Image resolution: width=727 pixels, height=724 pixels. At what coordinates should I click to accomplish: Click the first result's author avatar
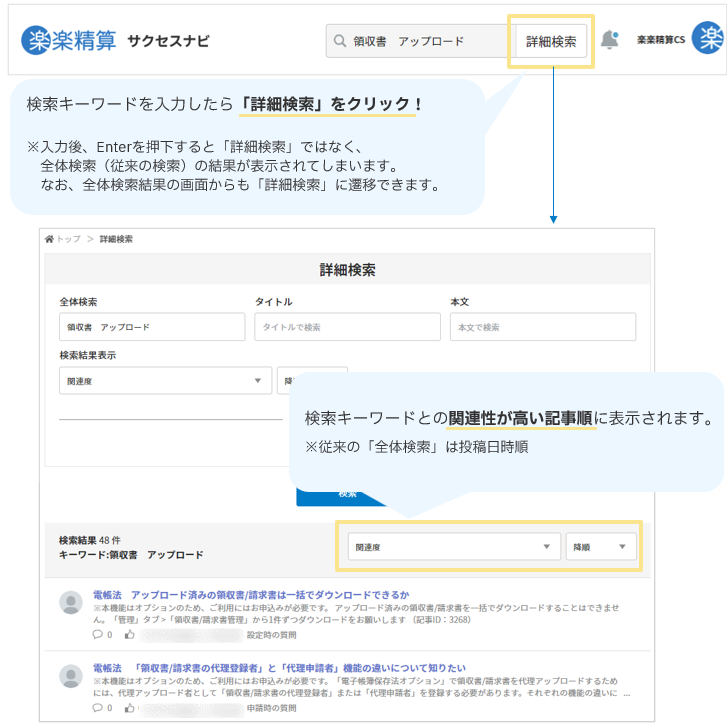70,603
